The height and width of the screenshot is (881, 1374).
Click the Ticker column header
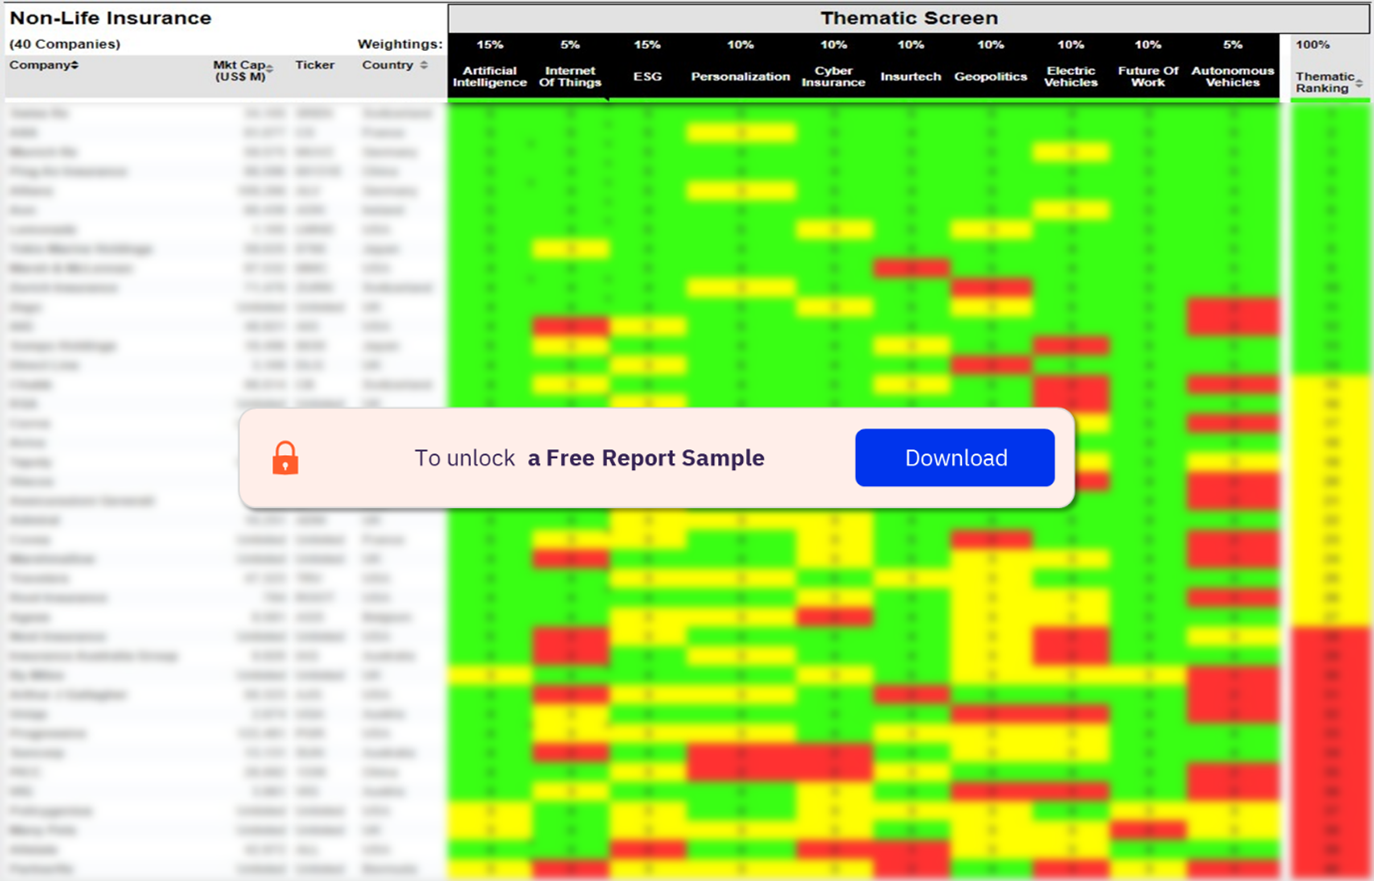(315, 65)
